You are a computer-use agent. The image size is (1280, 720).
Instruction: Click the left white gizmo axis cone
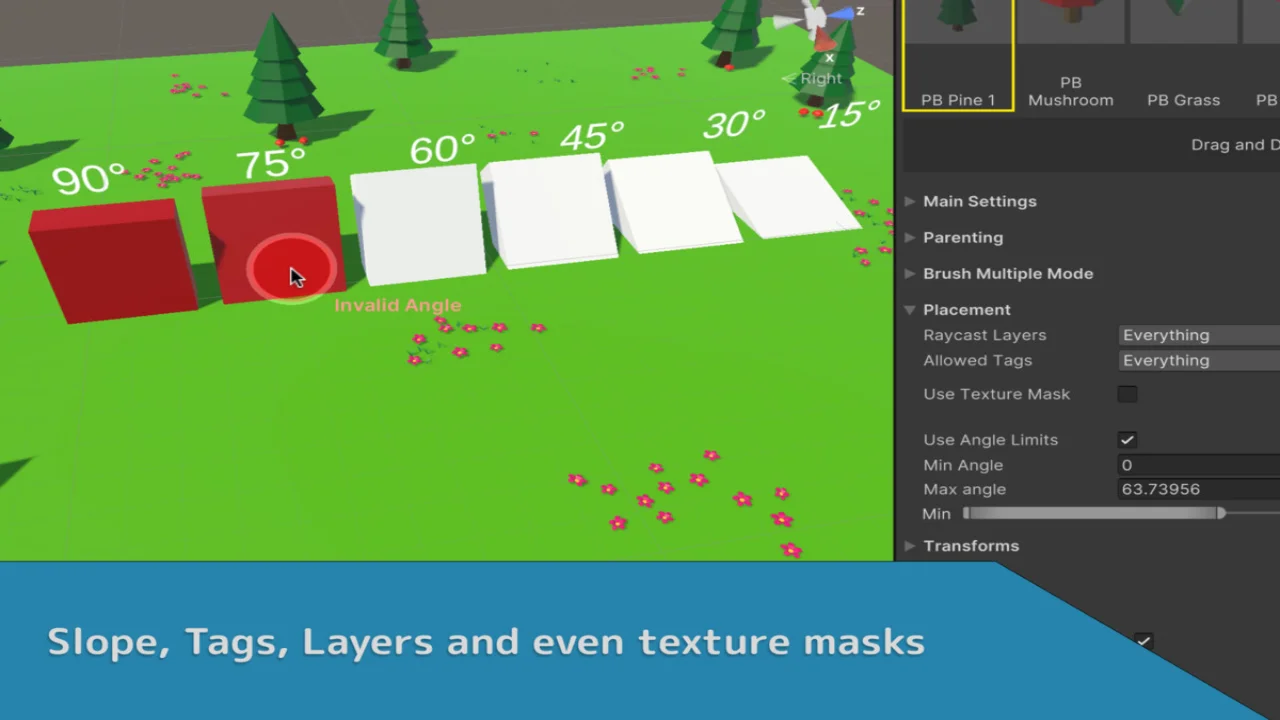[788, 21]
